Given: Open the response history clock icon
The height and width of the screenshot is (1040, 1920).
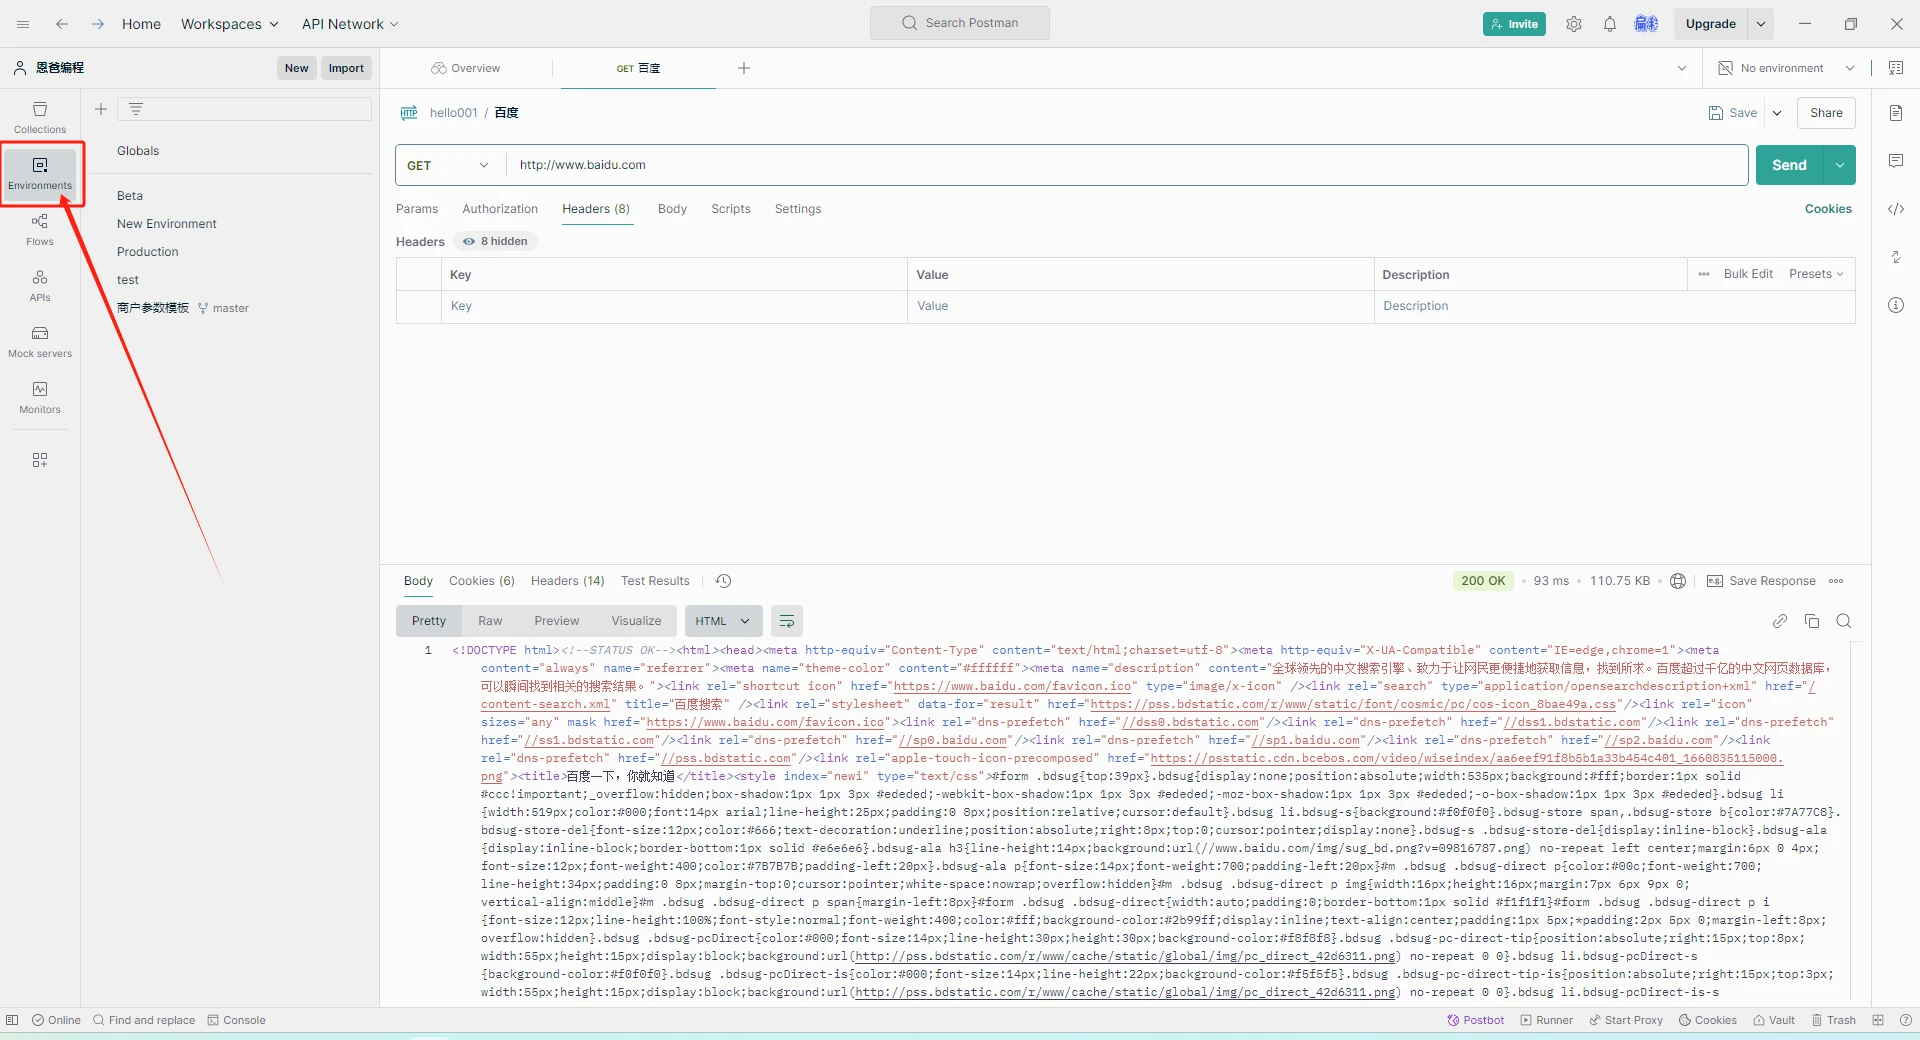Looking at the screenshot, I should (x=724, y=581).
